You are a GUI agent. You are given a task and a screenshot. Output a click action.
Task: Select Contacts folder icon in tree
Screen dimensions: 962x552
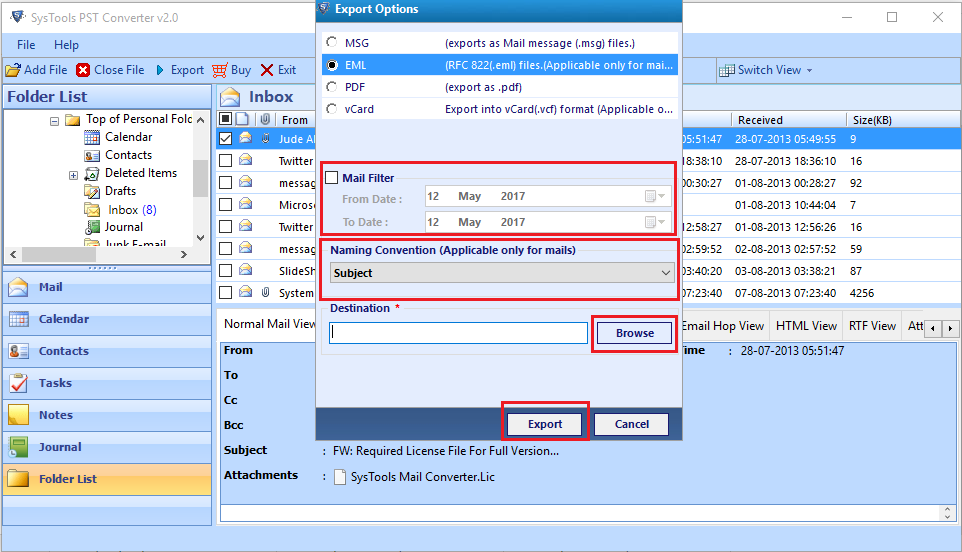[x=92, y=155]
